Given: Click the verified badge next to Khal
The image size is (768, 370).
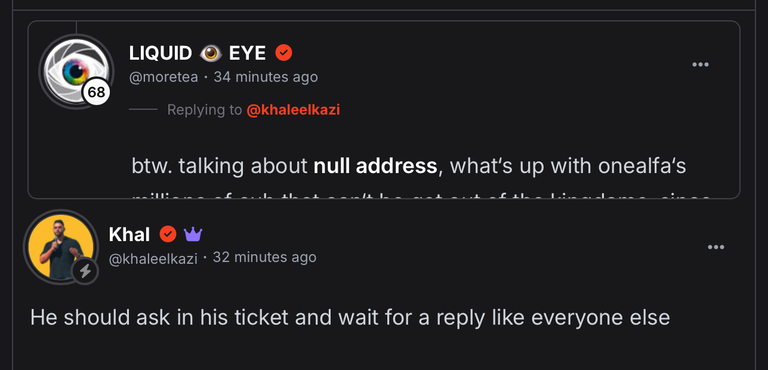Looking at the screenshot, I should pos(168,235).
